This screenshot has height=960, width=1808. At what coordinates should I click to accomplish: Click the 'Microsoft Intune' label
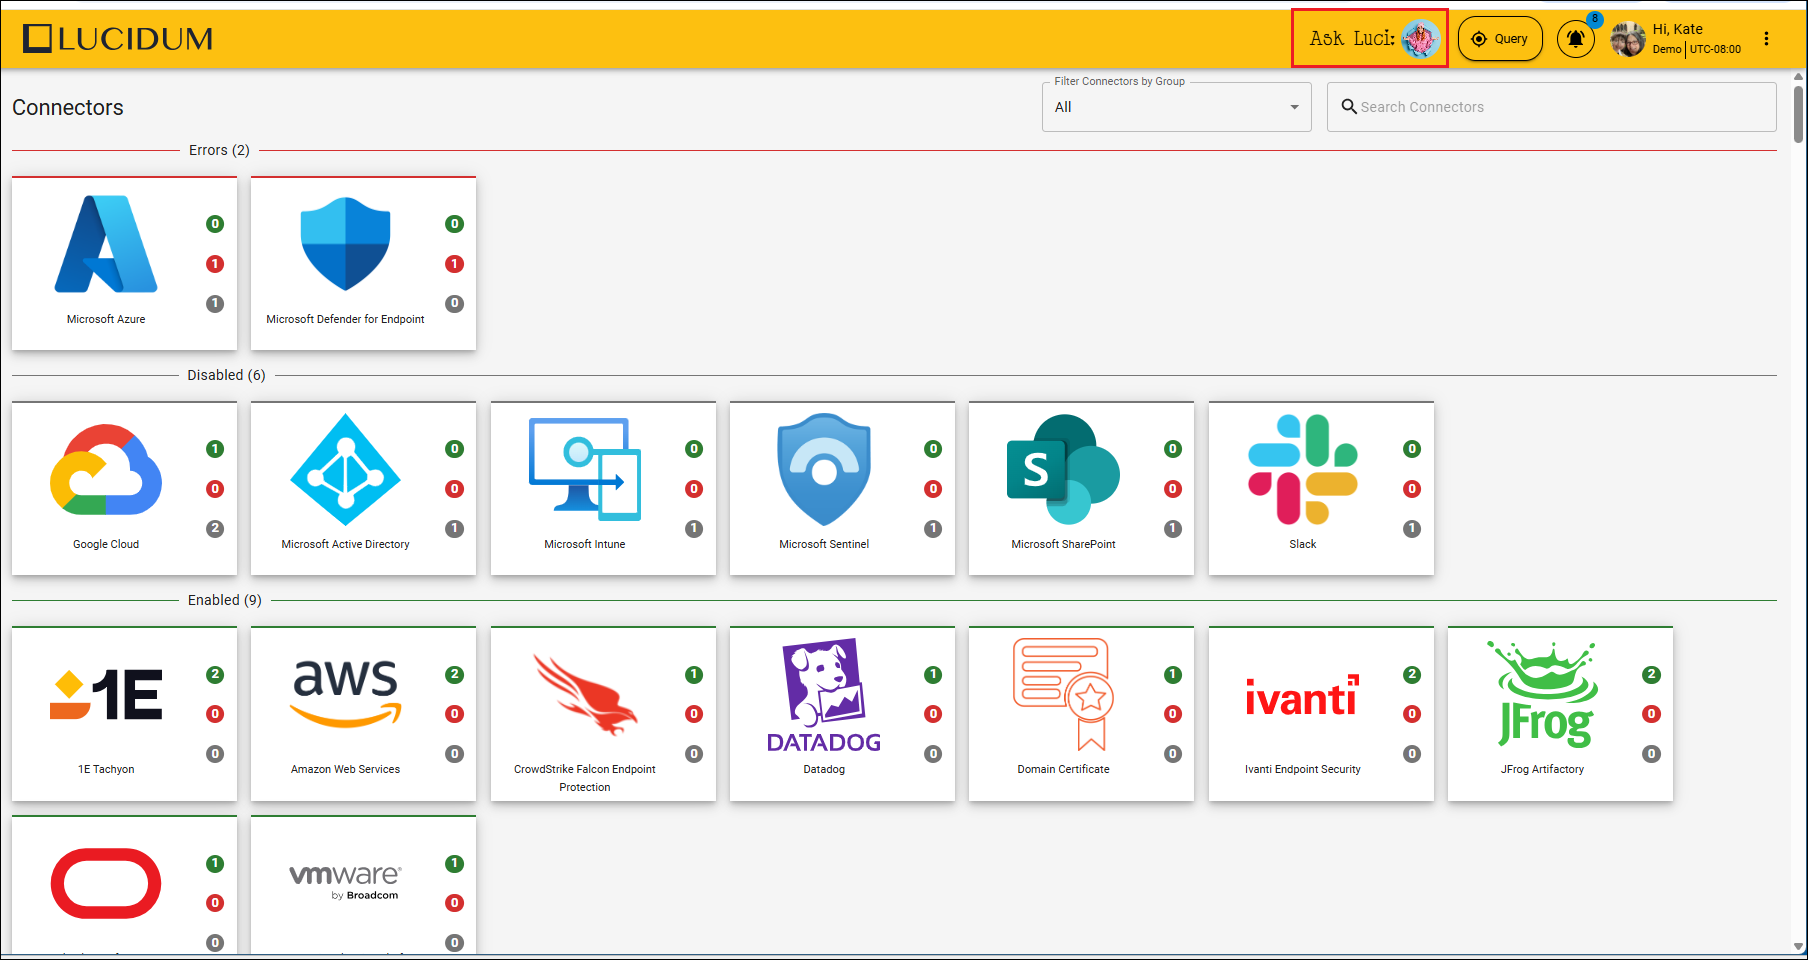585,544
